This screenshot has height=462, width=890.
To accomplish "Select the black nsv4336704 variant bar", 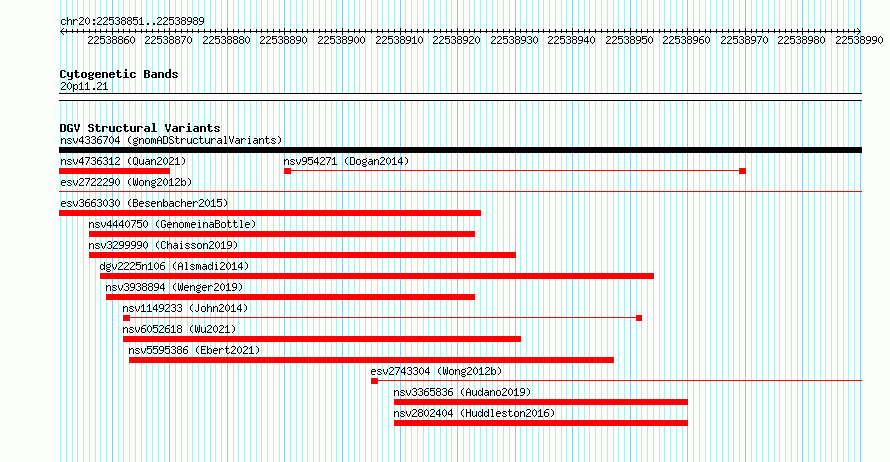I will coord(460,150).
